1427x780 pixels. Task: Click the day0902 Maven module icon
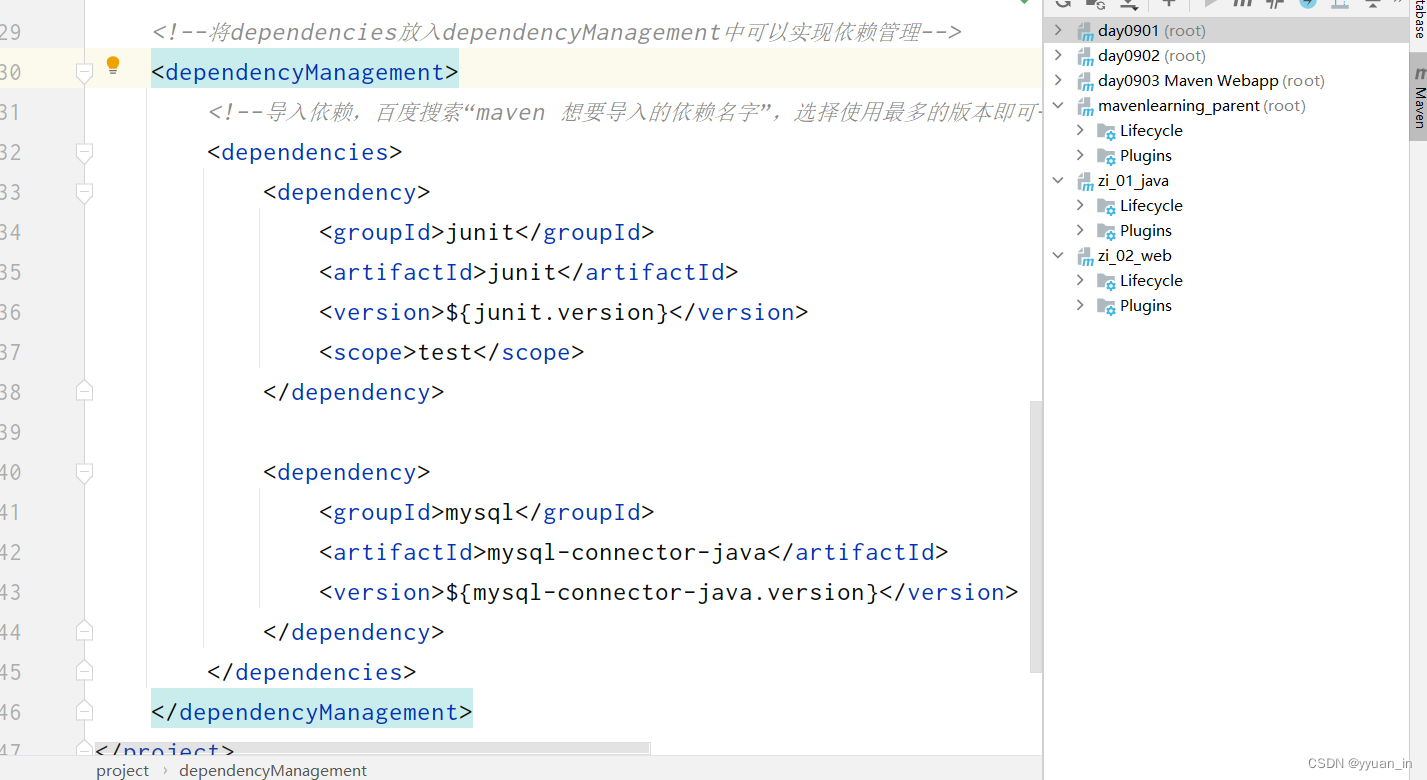pyautogui.click(x=1085, y=56)
